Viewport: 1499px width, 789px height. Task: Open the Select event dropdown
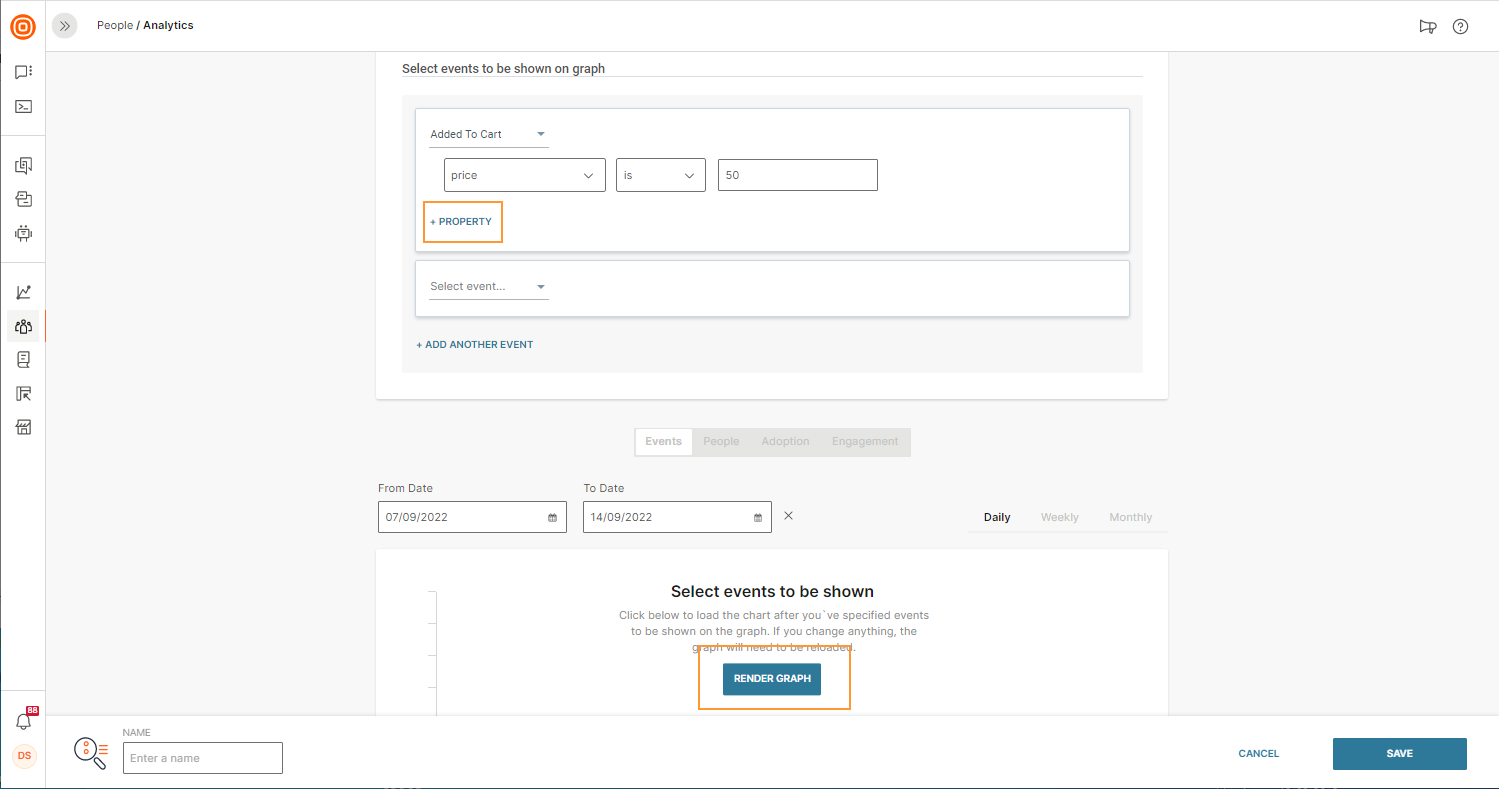tap(489, 287)
